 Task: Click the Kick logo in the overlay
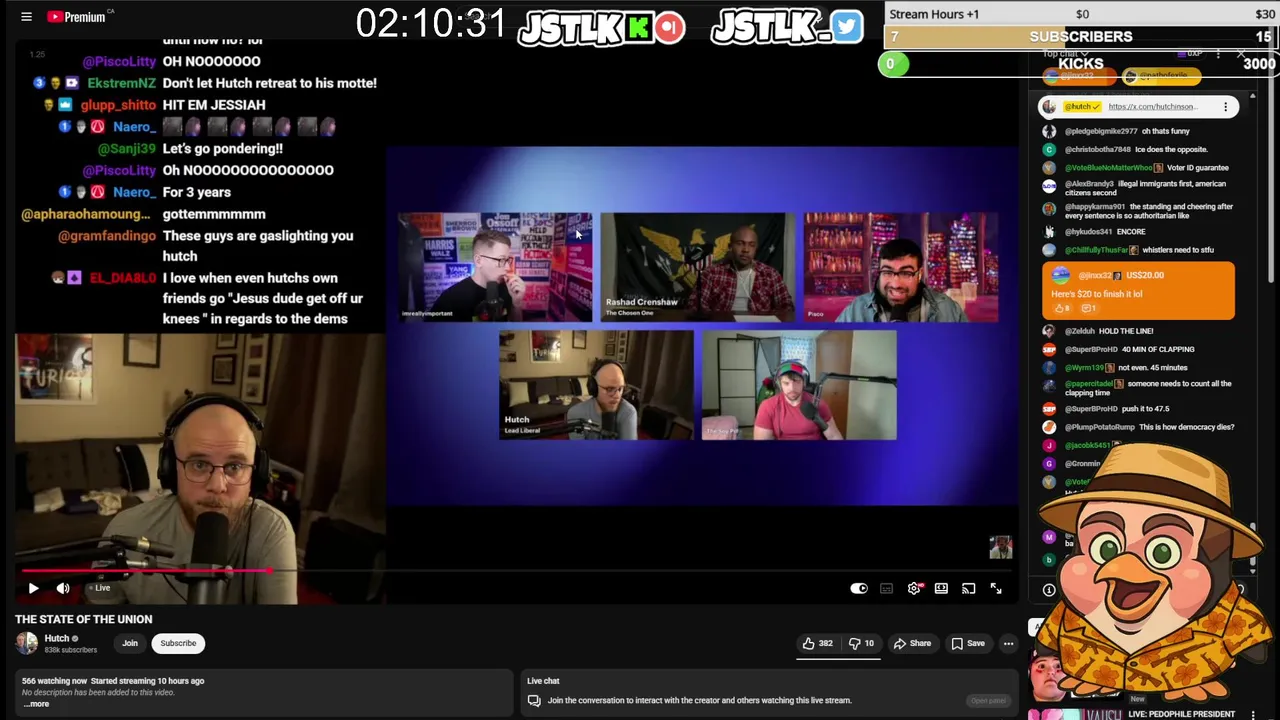click(639, 28)
